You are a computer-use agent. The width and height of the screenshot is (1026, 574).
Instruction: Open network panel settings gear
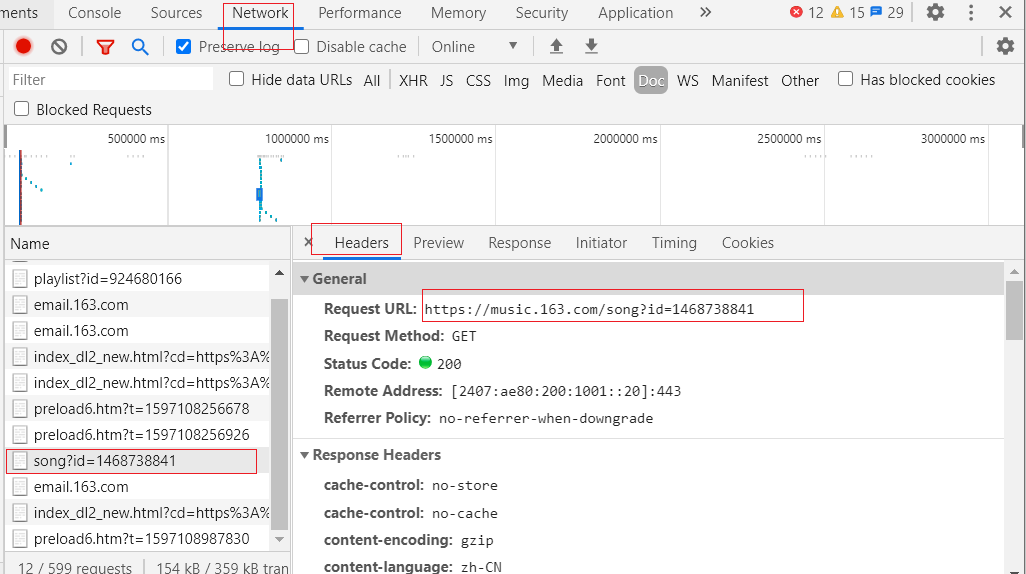click(1005, 47)
